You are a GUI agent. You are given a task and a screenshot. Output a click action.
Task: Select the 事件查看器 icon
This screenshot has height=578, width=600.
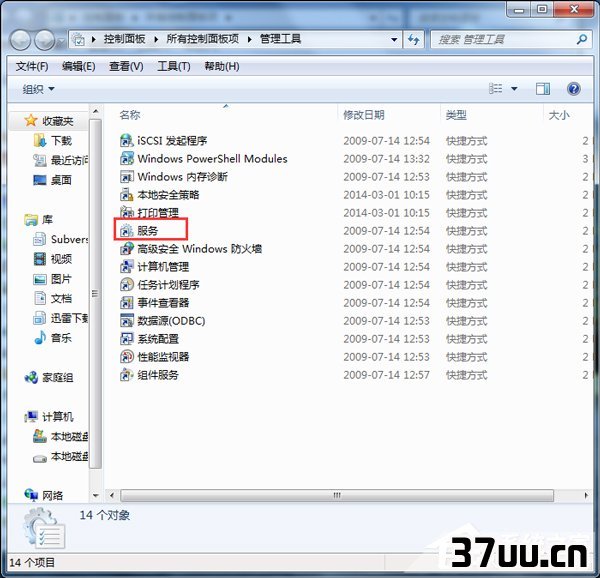pos(127,303)
